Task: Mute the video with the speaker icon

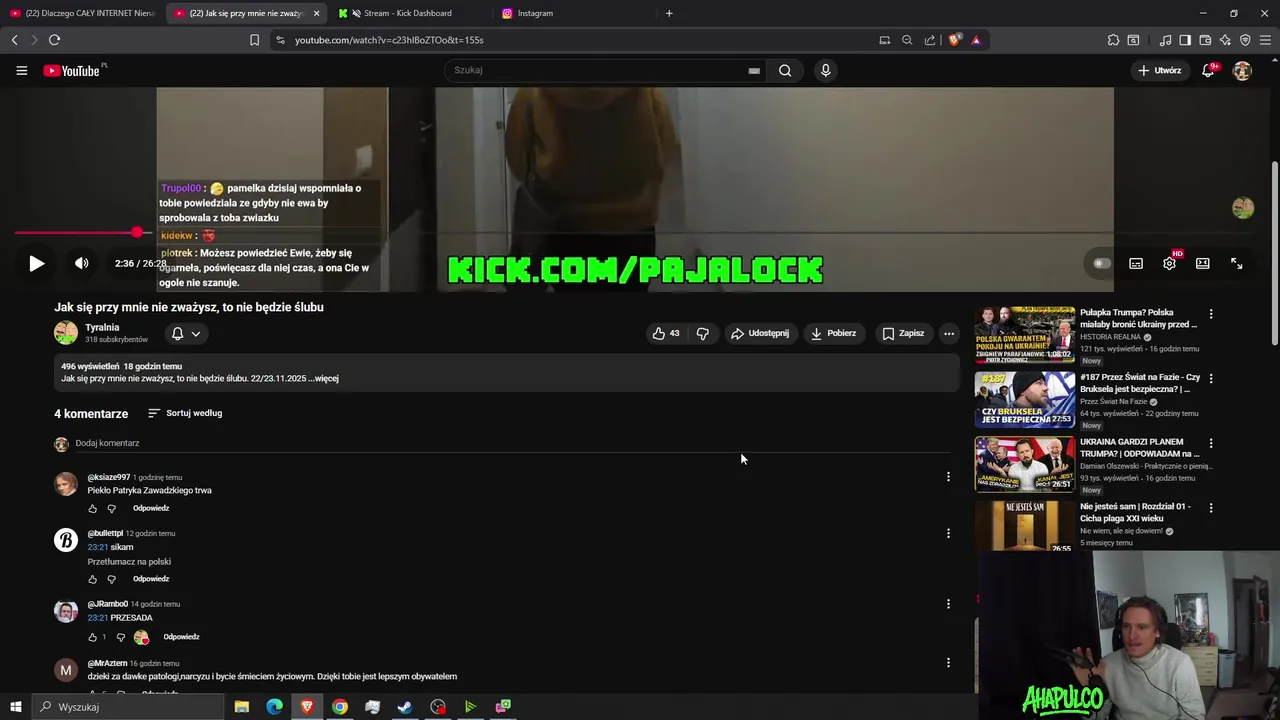Action: tap(82, 264)
